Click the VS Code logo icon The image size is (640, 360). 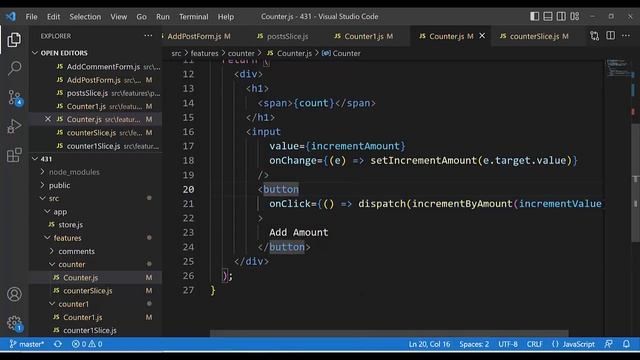[x=11, y=16]
